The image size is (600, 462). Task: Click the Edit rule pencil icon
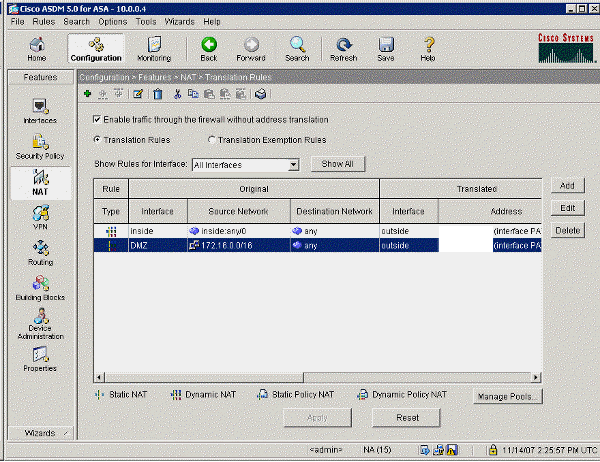(x=138, y=93)
